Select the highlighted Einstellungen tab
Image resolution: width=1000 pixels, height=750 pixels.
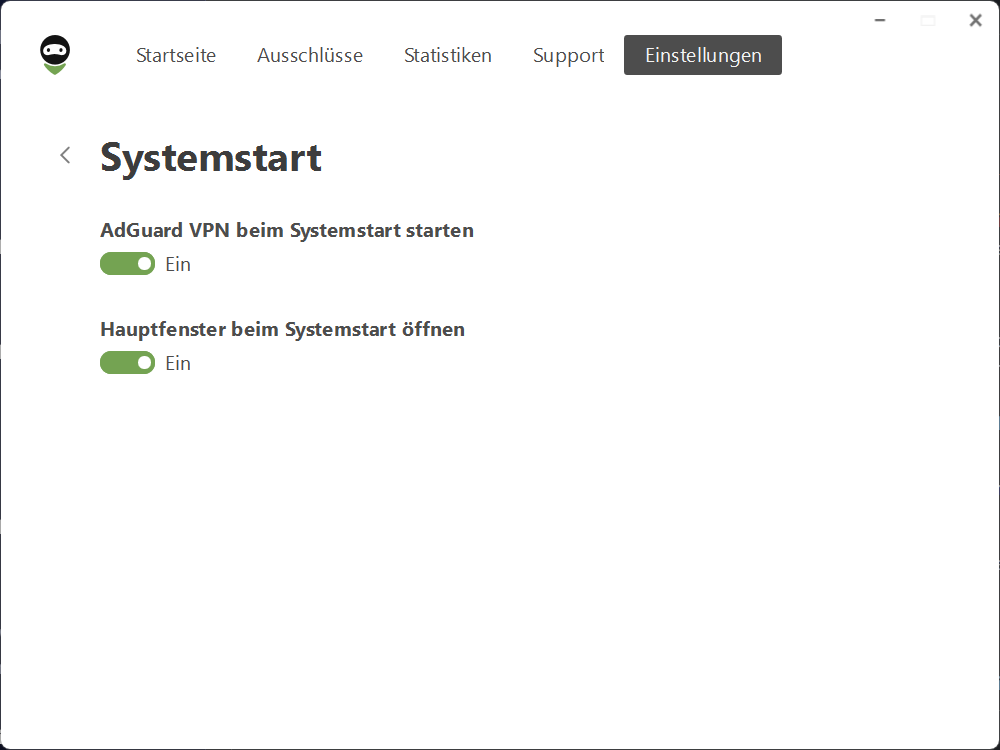pos(702,55)
